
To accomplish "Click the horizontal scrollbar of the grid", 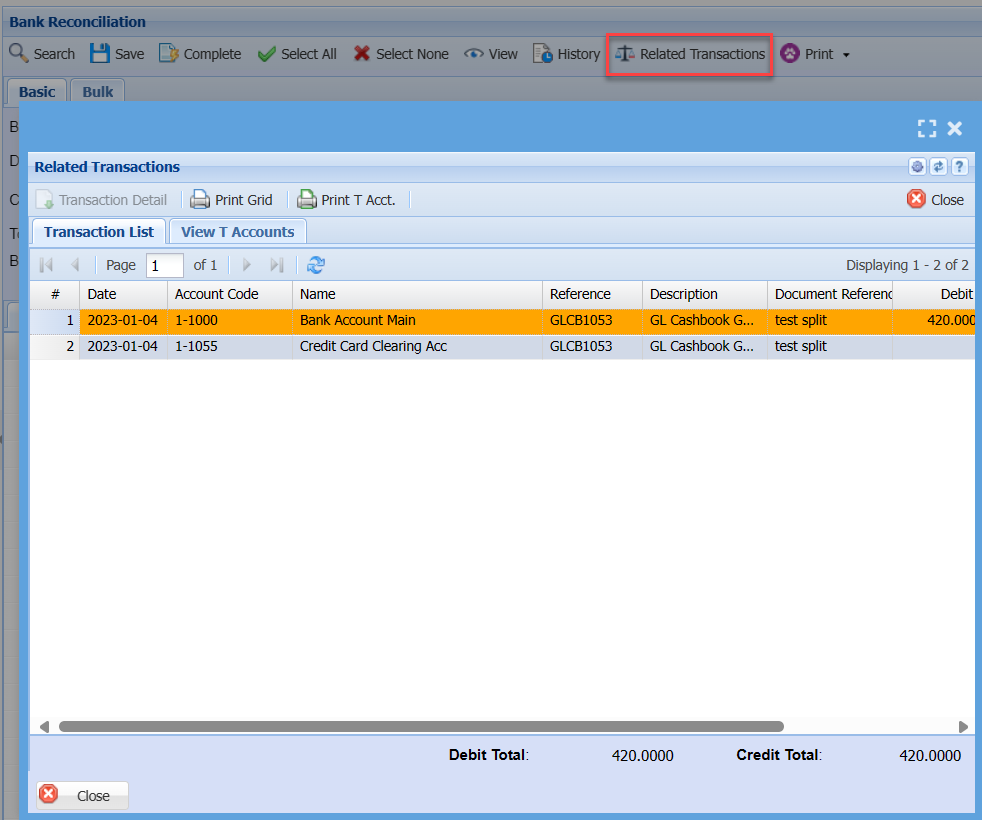I will coord(420,727).
